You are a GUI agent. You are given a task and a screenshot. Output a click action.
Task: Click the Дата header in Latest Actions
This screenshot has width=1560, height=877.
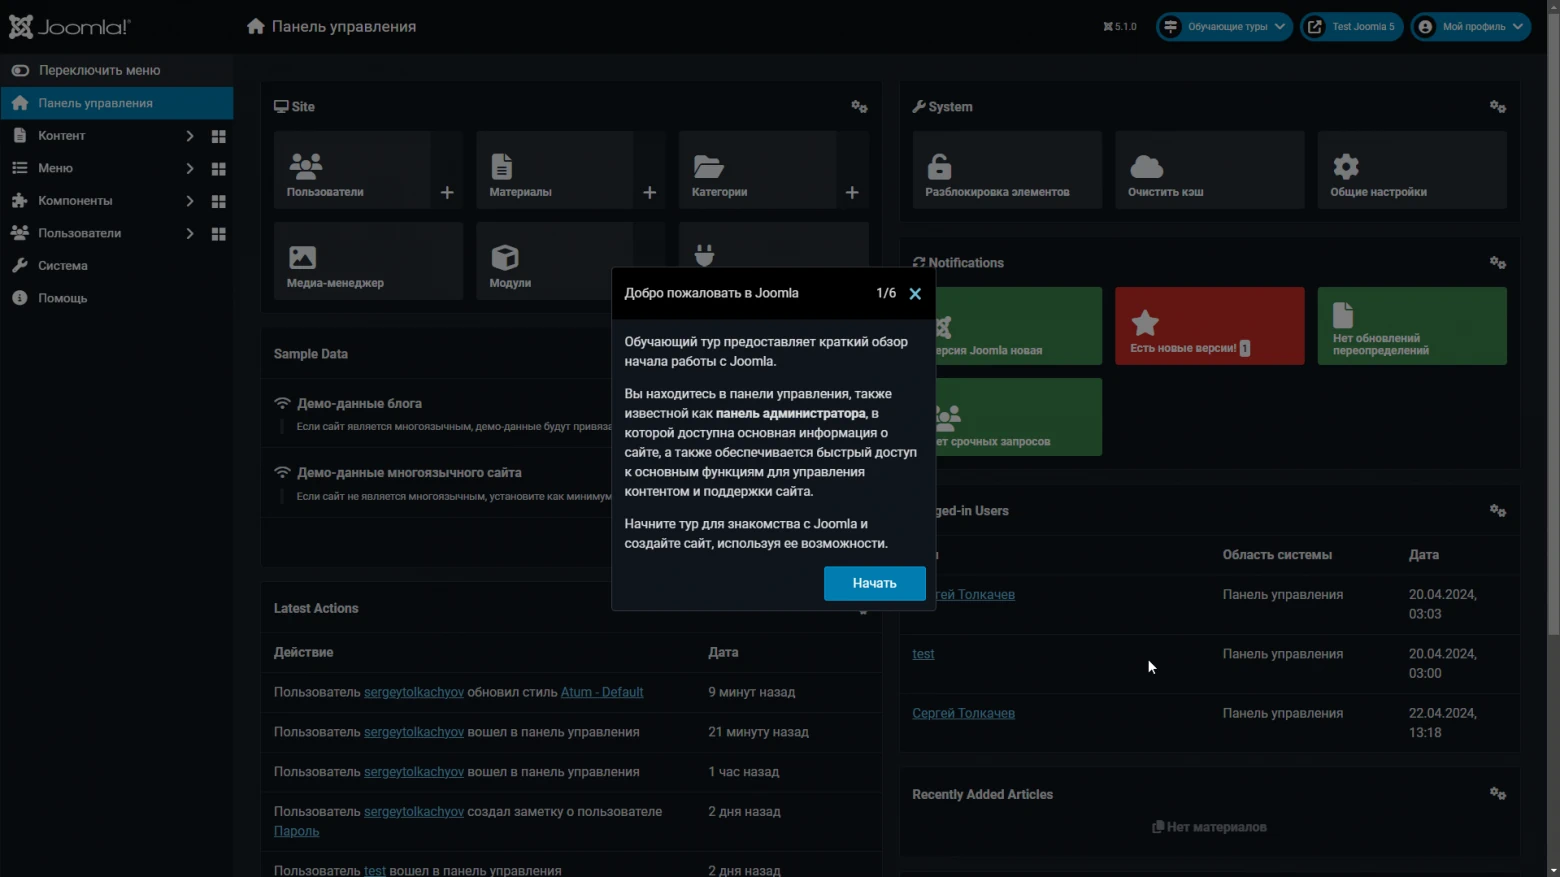coord(723,652)
